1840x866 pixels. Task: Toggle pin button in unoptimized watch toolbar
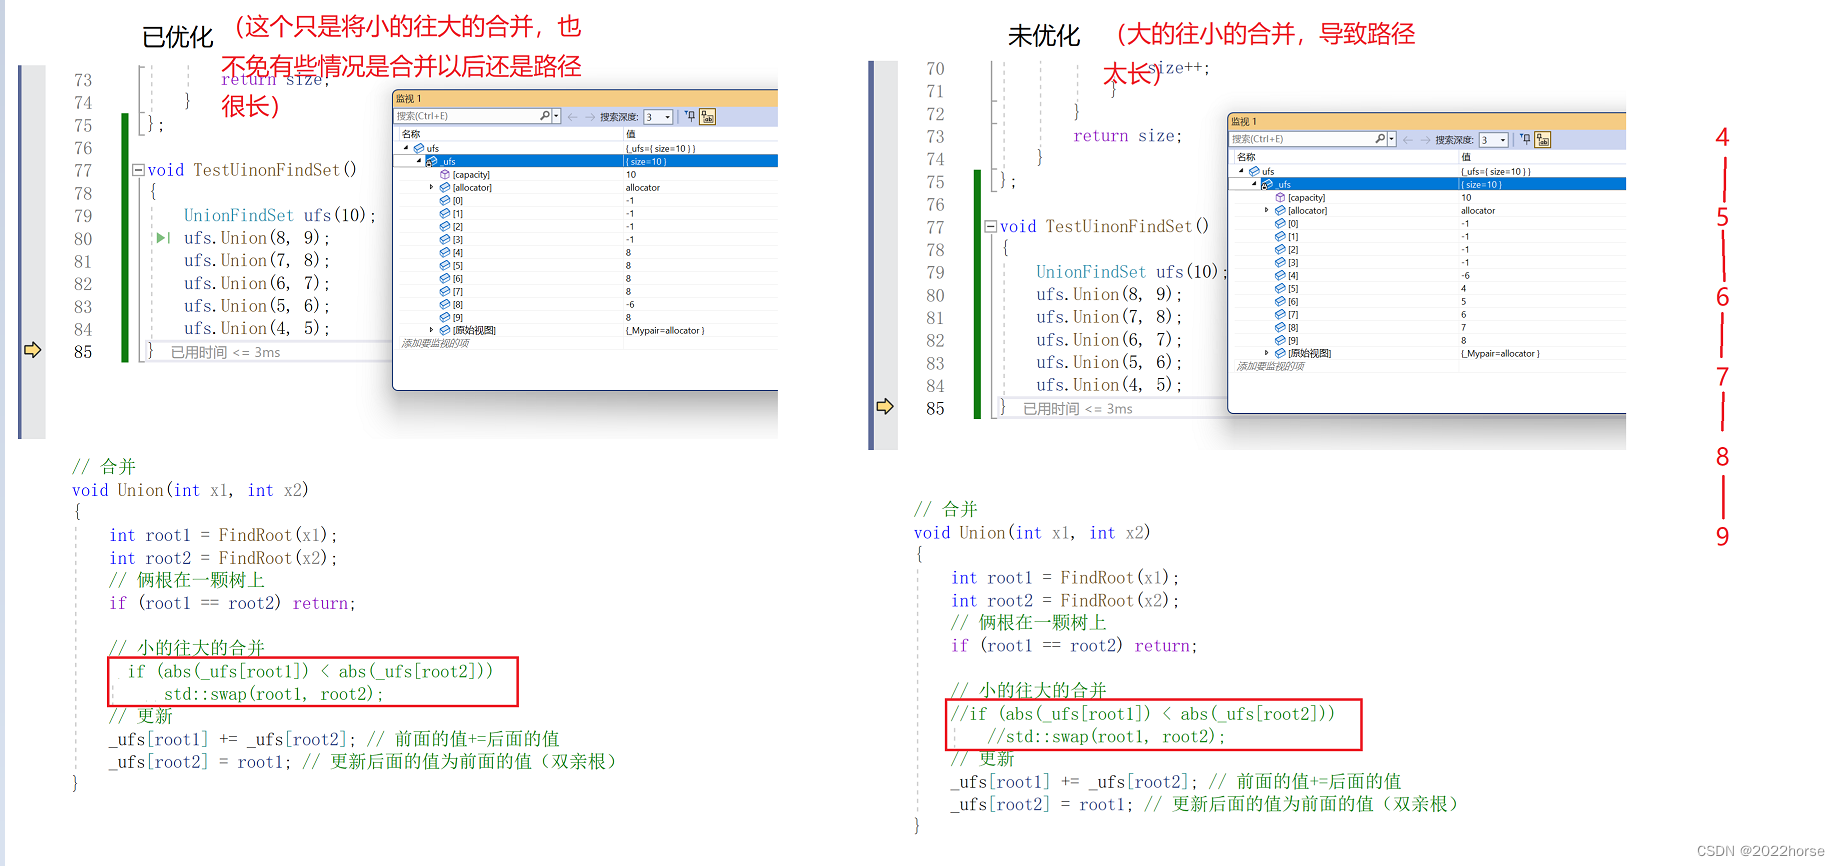click(1525, 139)
